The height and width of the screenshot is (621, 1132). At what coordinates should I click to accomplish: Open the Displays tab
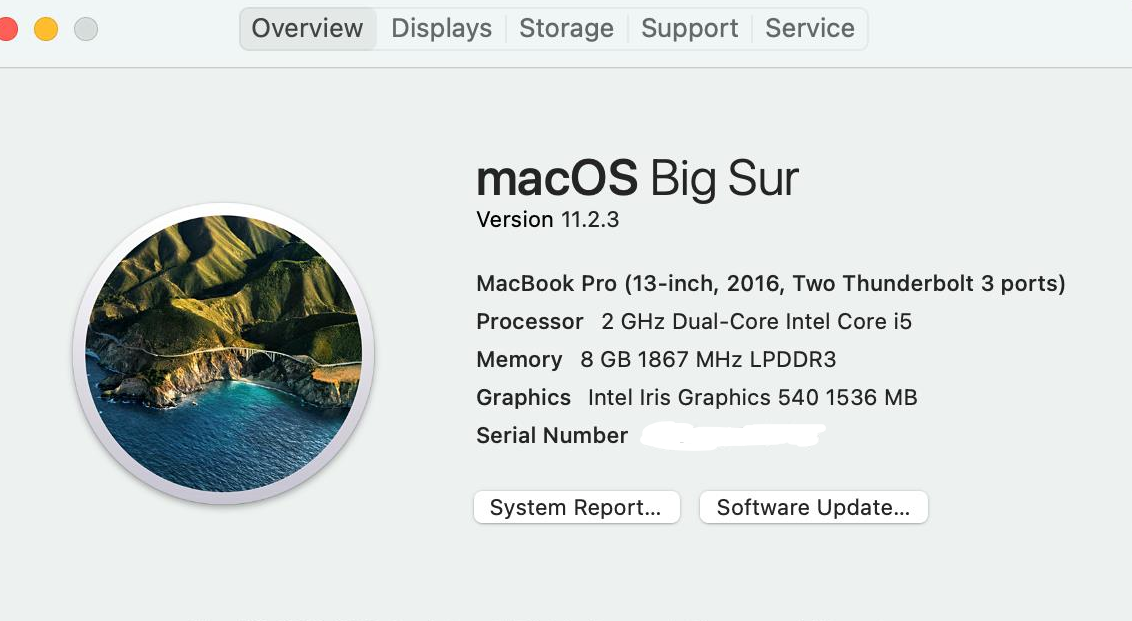click(441, 28)
